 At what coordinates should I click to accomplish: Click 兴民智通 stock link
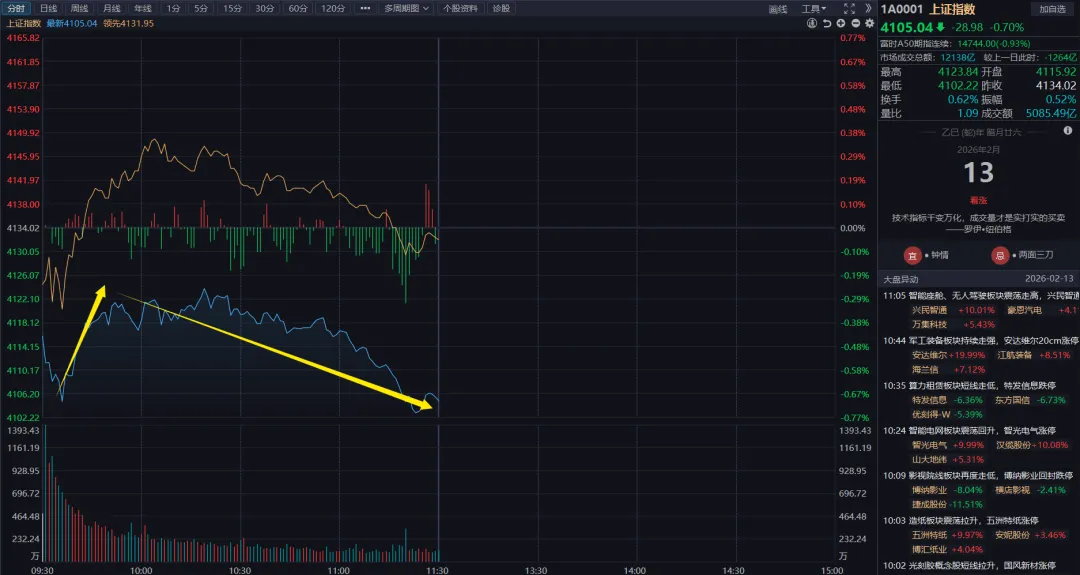[929, 311]
